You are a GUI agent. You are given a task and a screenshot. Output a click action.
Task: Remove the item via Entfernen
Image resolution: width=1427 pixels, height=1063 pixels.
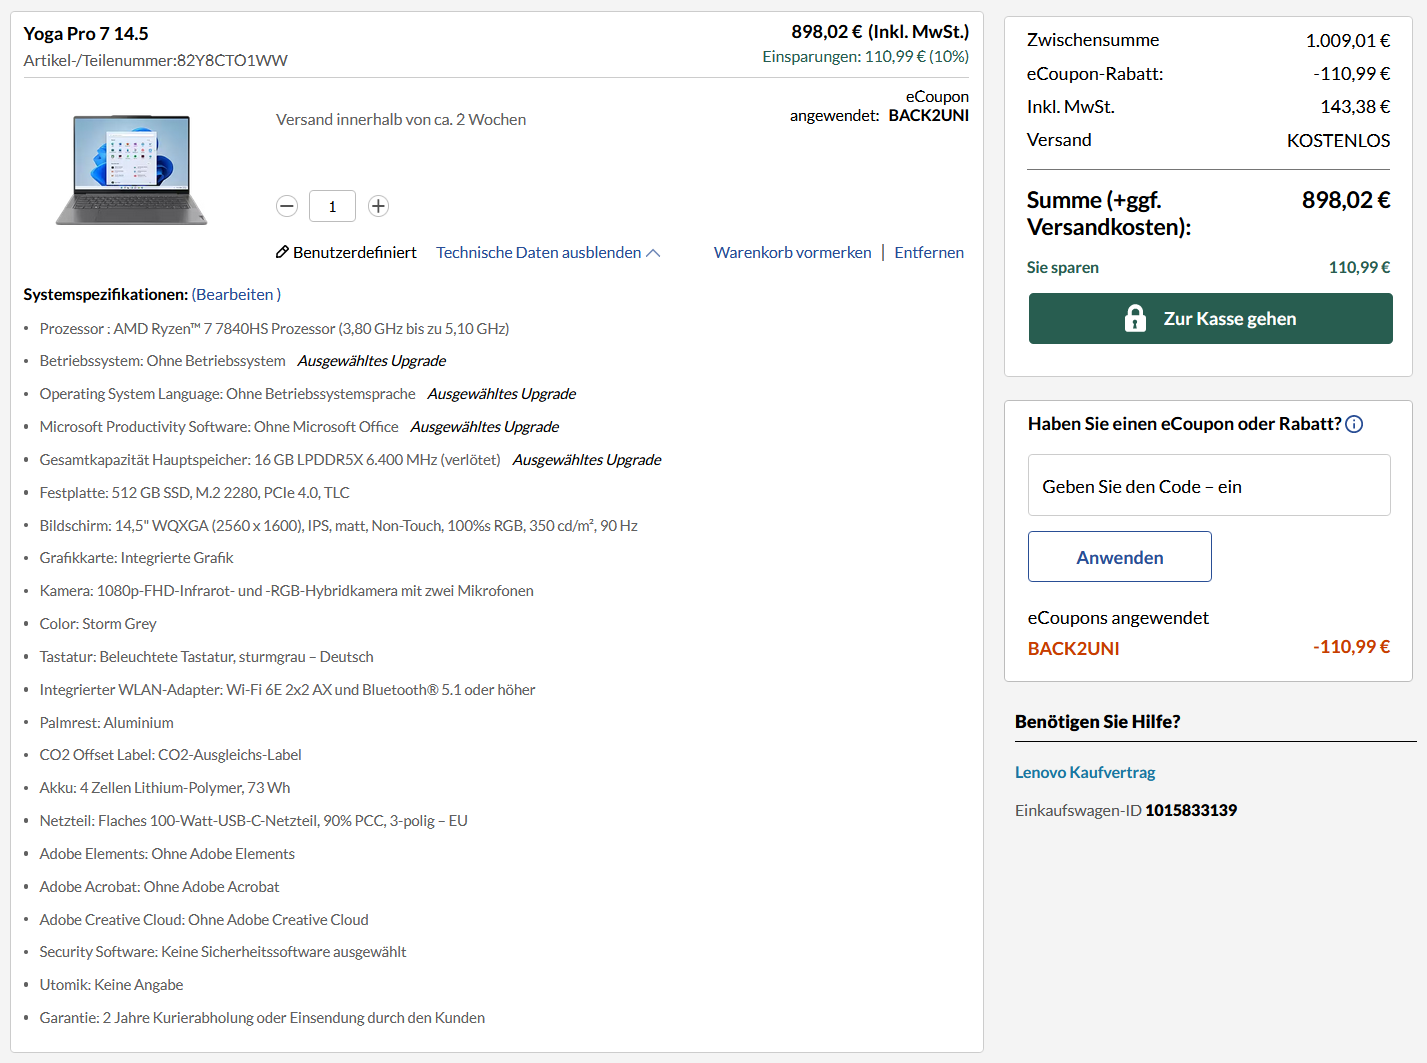[928, 252]
